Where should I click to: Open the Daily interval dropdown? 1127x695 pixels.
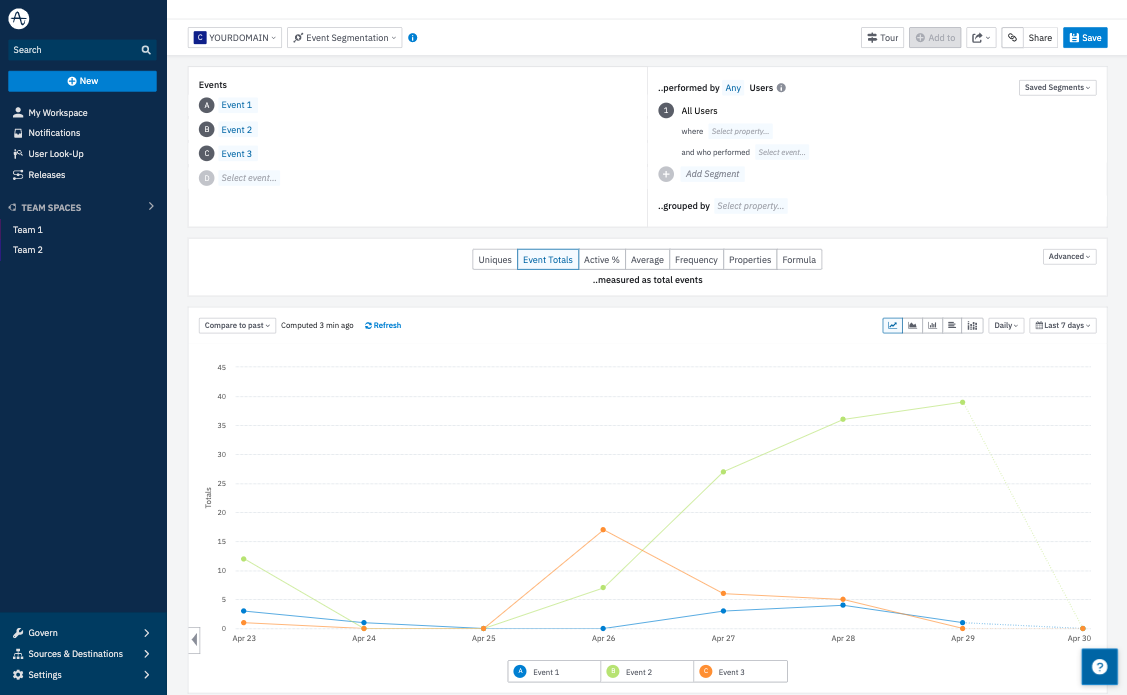tap(1006, 326)
